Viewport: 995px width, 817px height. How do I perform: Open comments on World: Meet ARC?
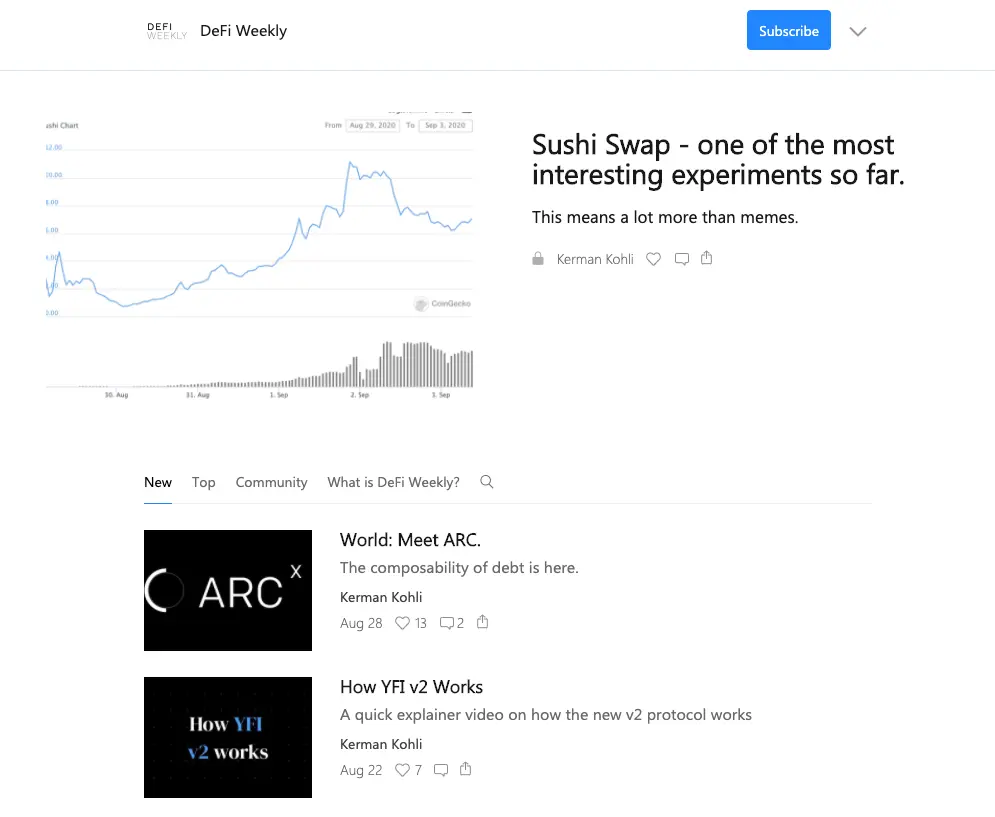coord(452,623)
